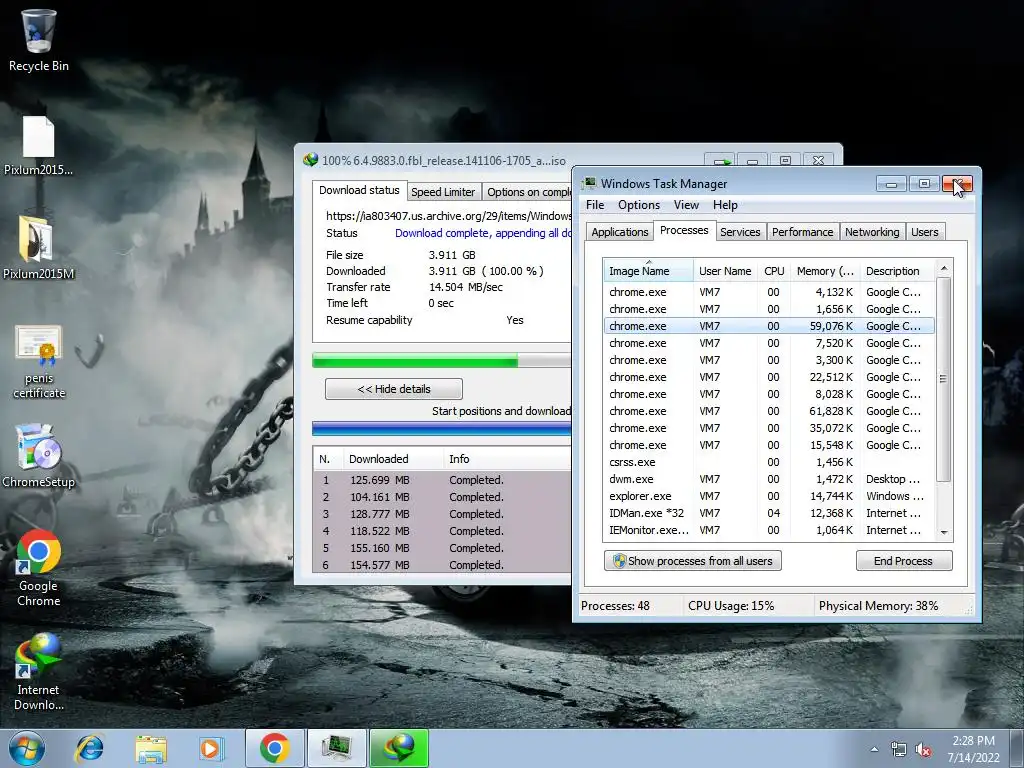Open the Recycle Bin desktop icon
The width and height of the screenshot is (1024, 768).
[39, 39]
